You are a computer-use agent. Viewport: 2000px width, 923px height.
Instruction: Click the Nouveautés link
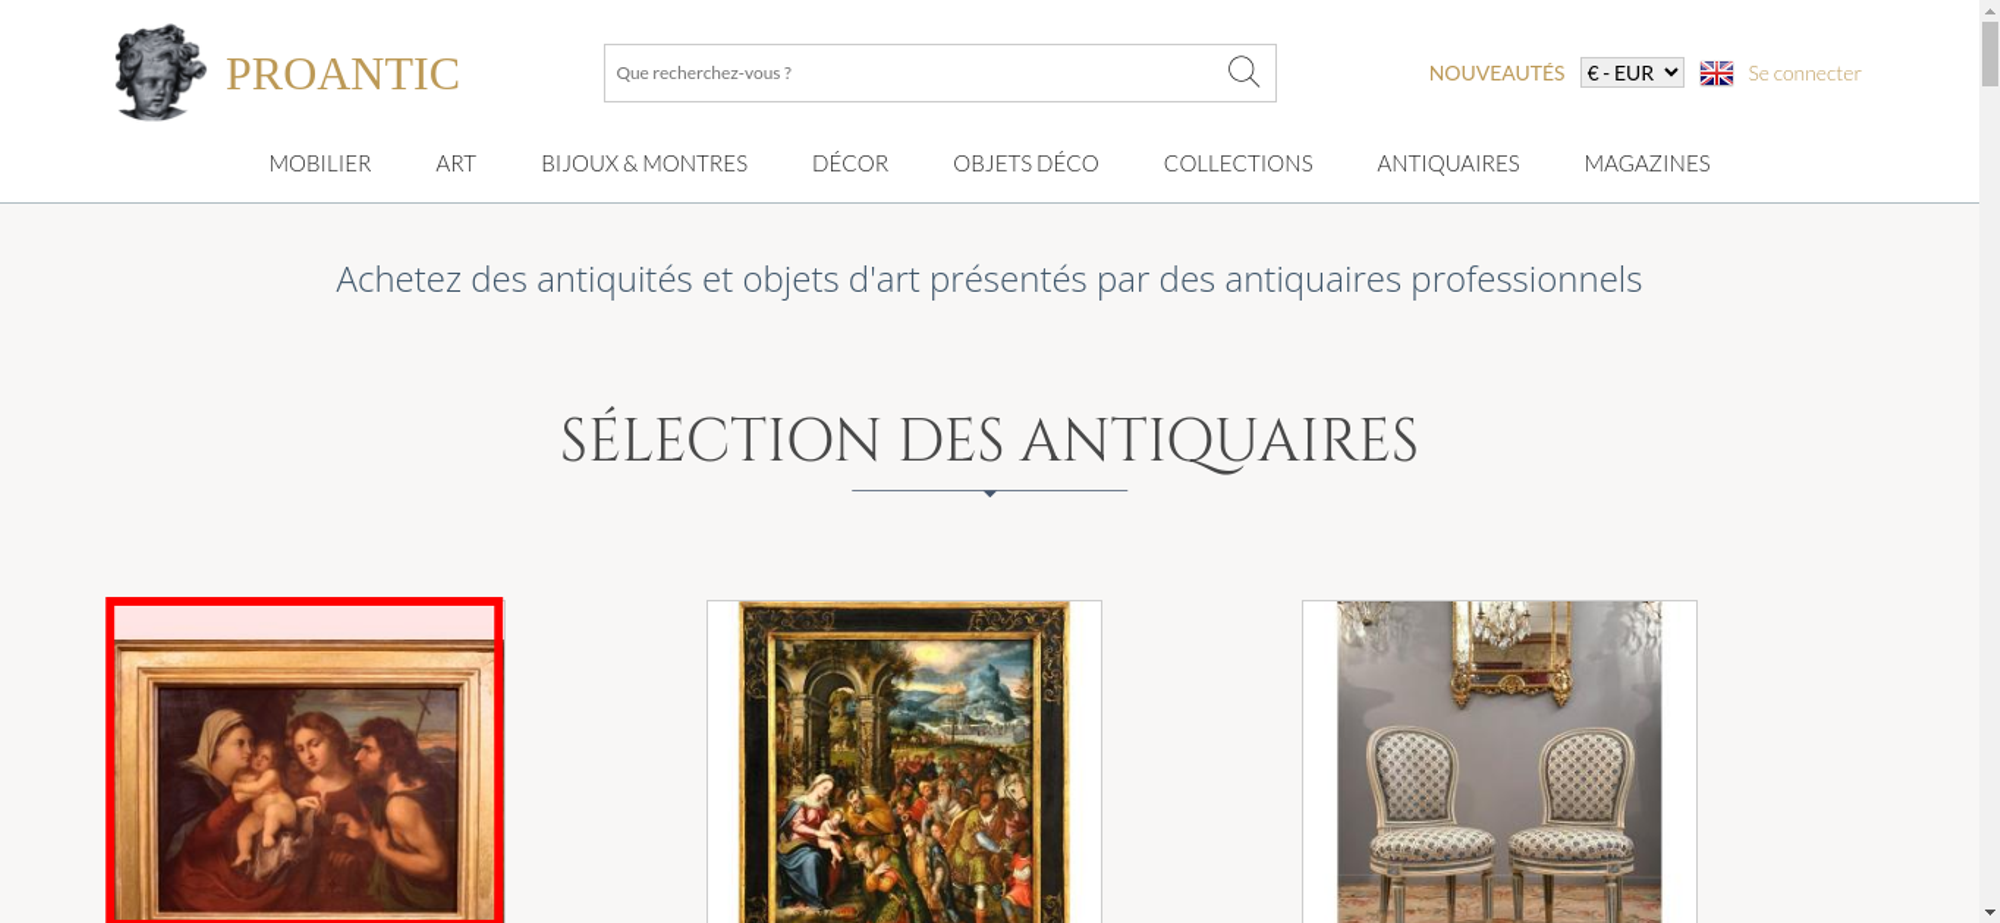[x=1496, y=73]
